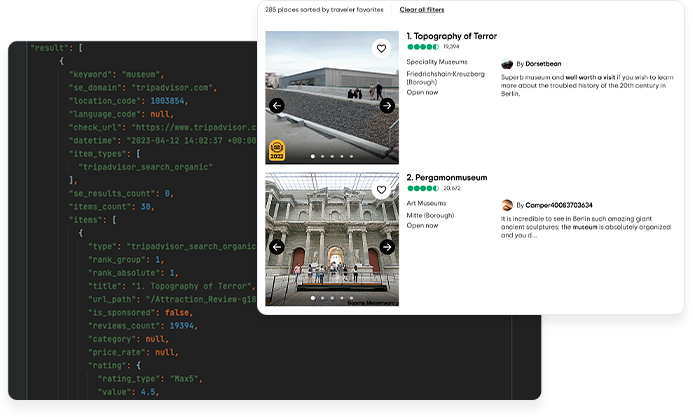The height and width of the screenshot is (417, 693).
Task: Show next photo of Pergamonmuseum
Action: [x=387, y=247]
